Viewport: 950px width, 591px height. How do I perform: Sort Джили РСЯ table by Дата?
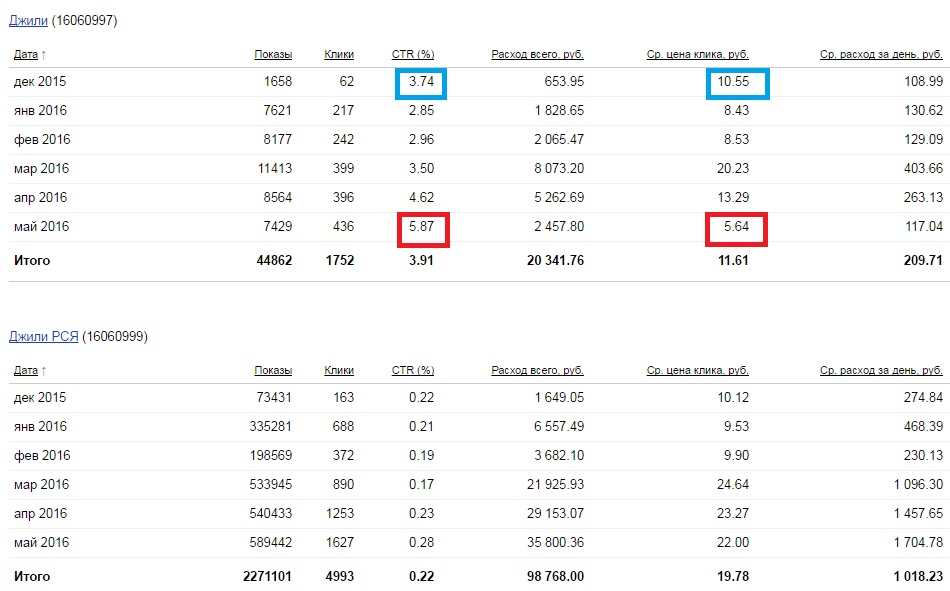[26, 371]
